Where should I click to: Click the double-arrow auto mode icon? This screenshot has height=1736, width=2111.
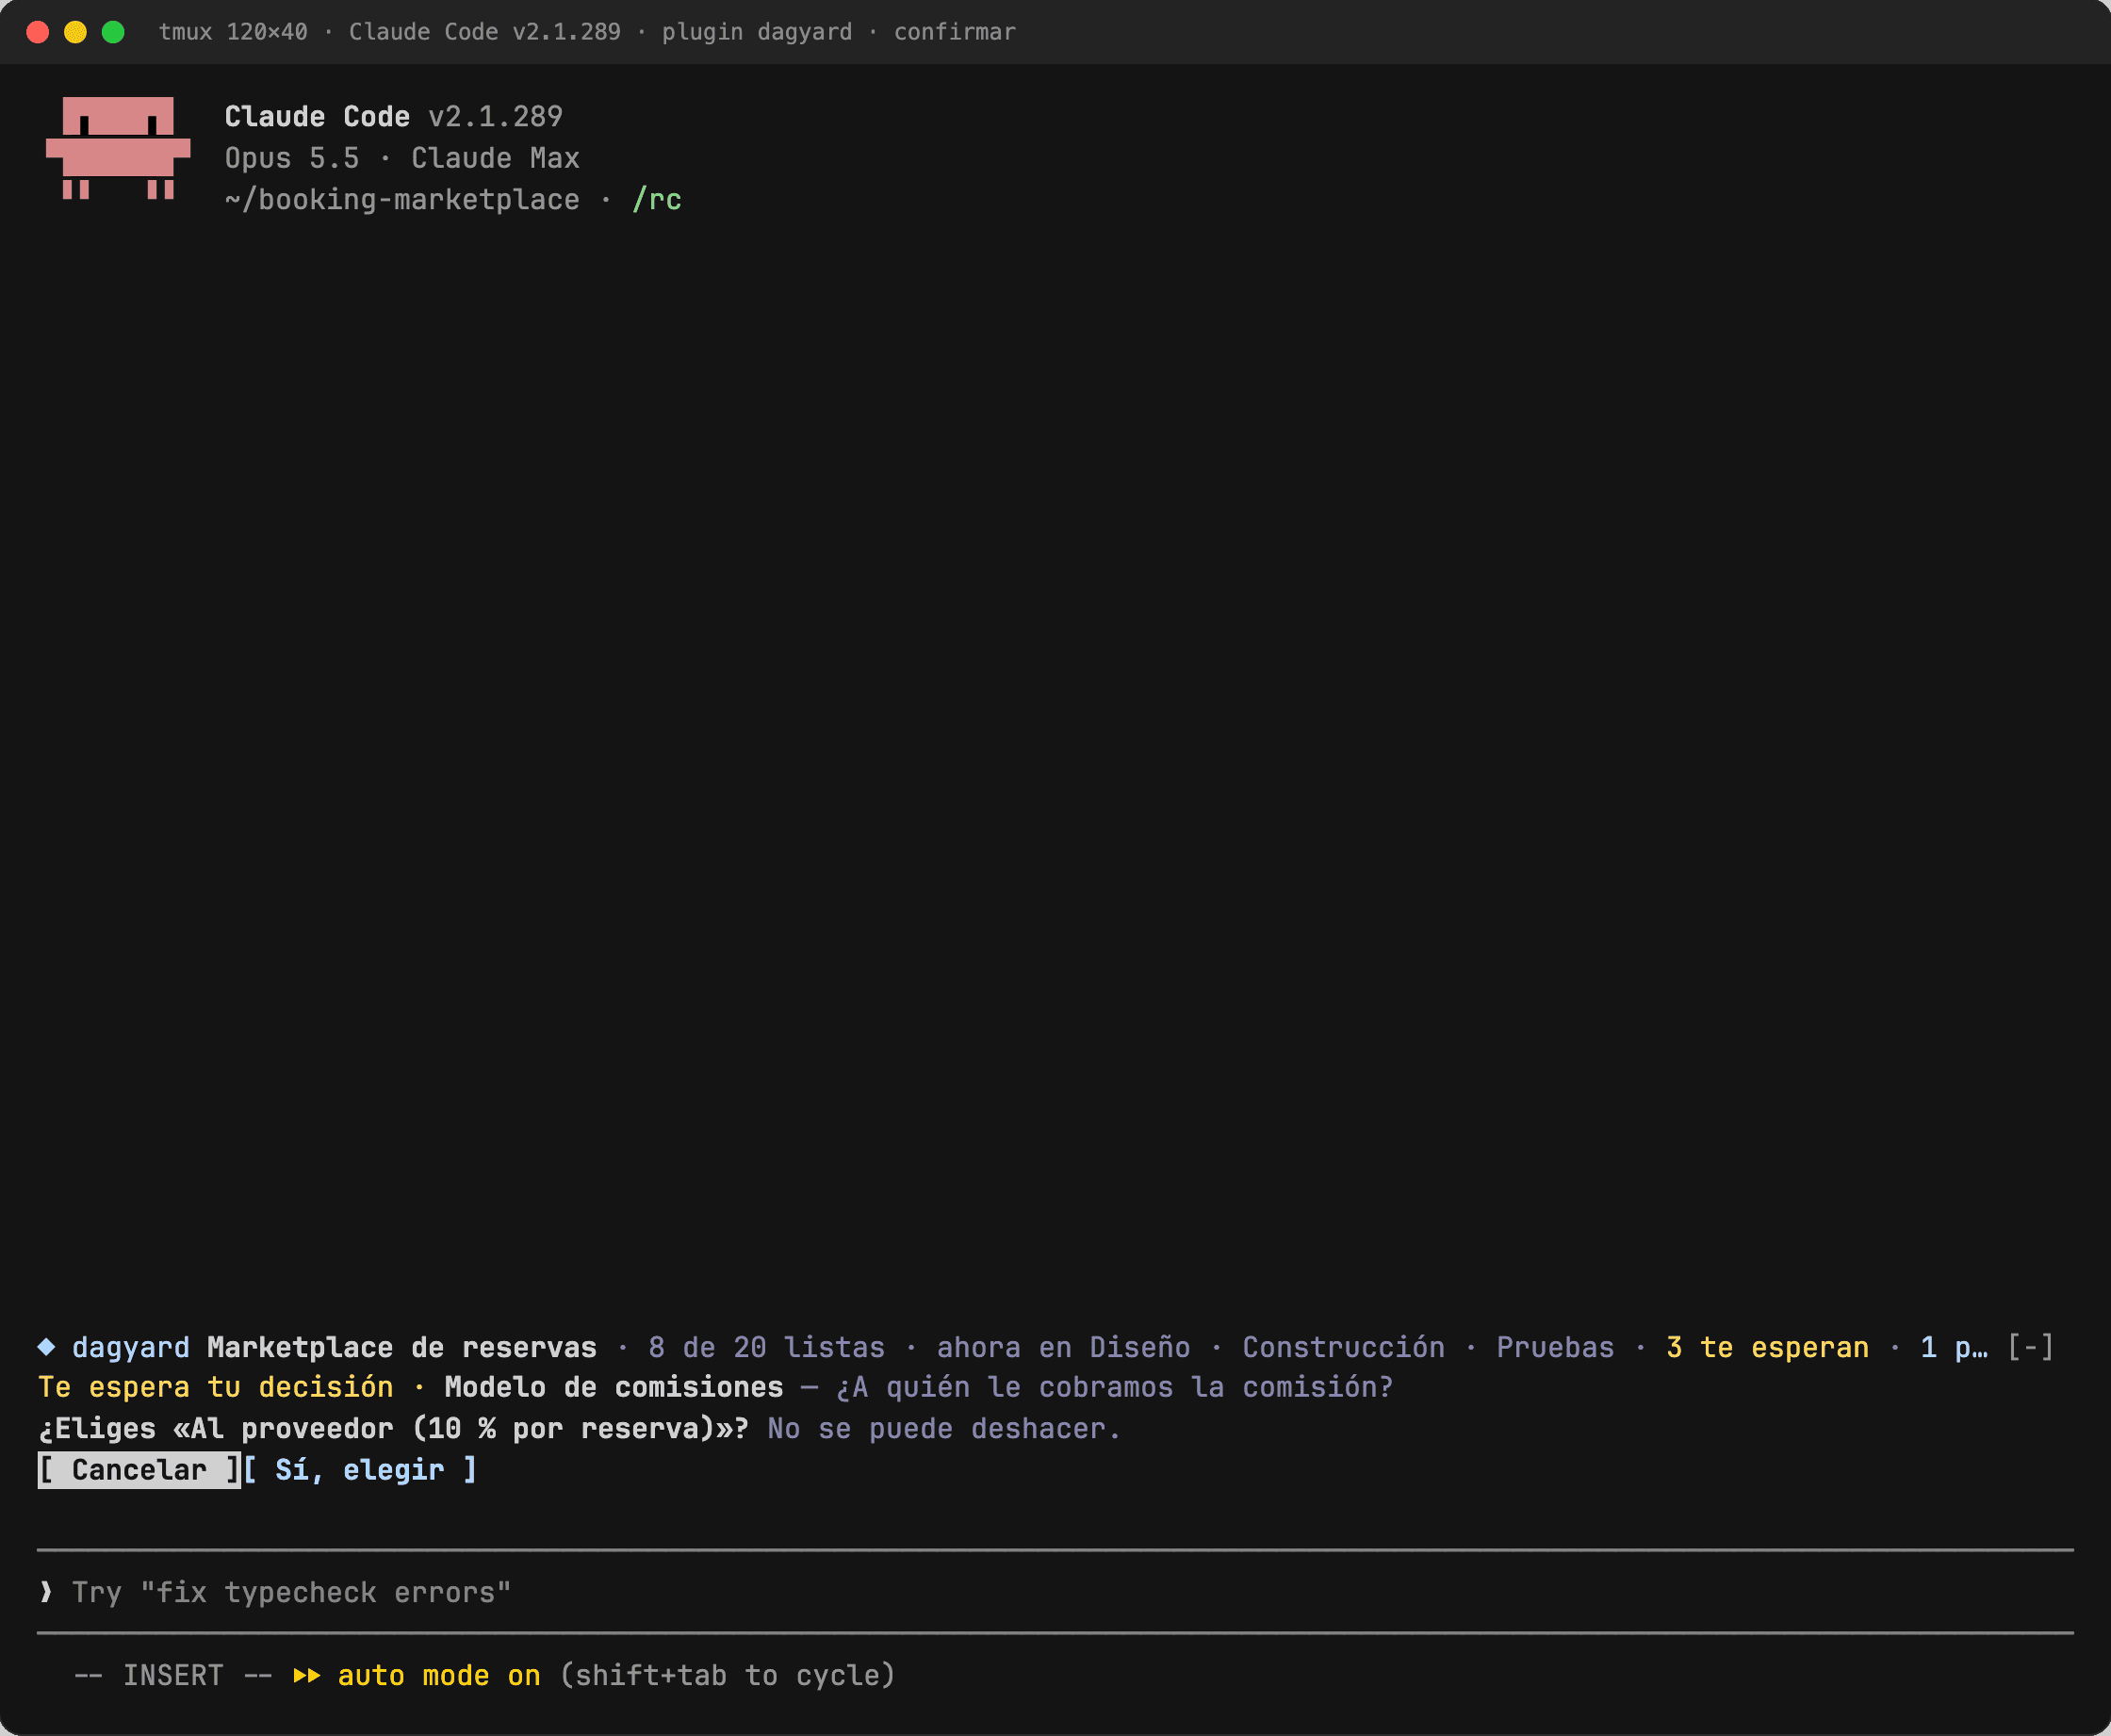coord(307,1675)
